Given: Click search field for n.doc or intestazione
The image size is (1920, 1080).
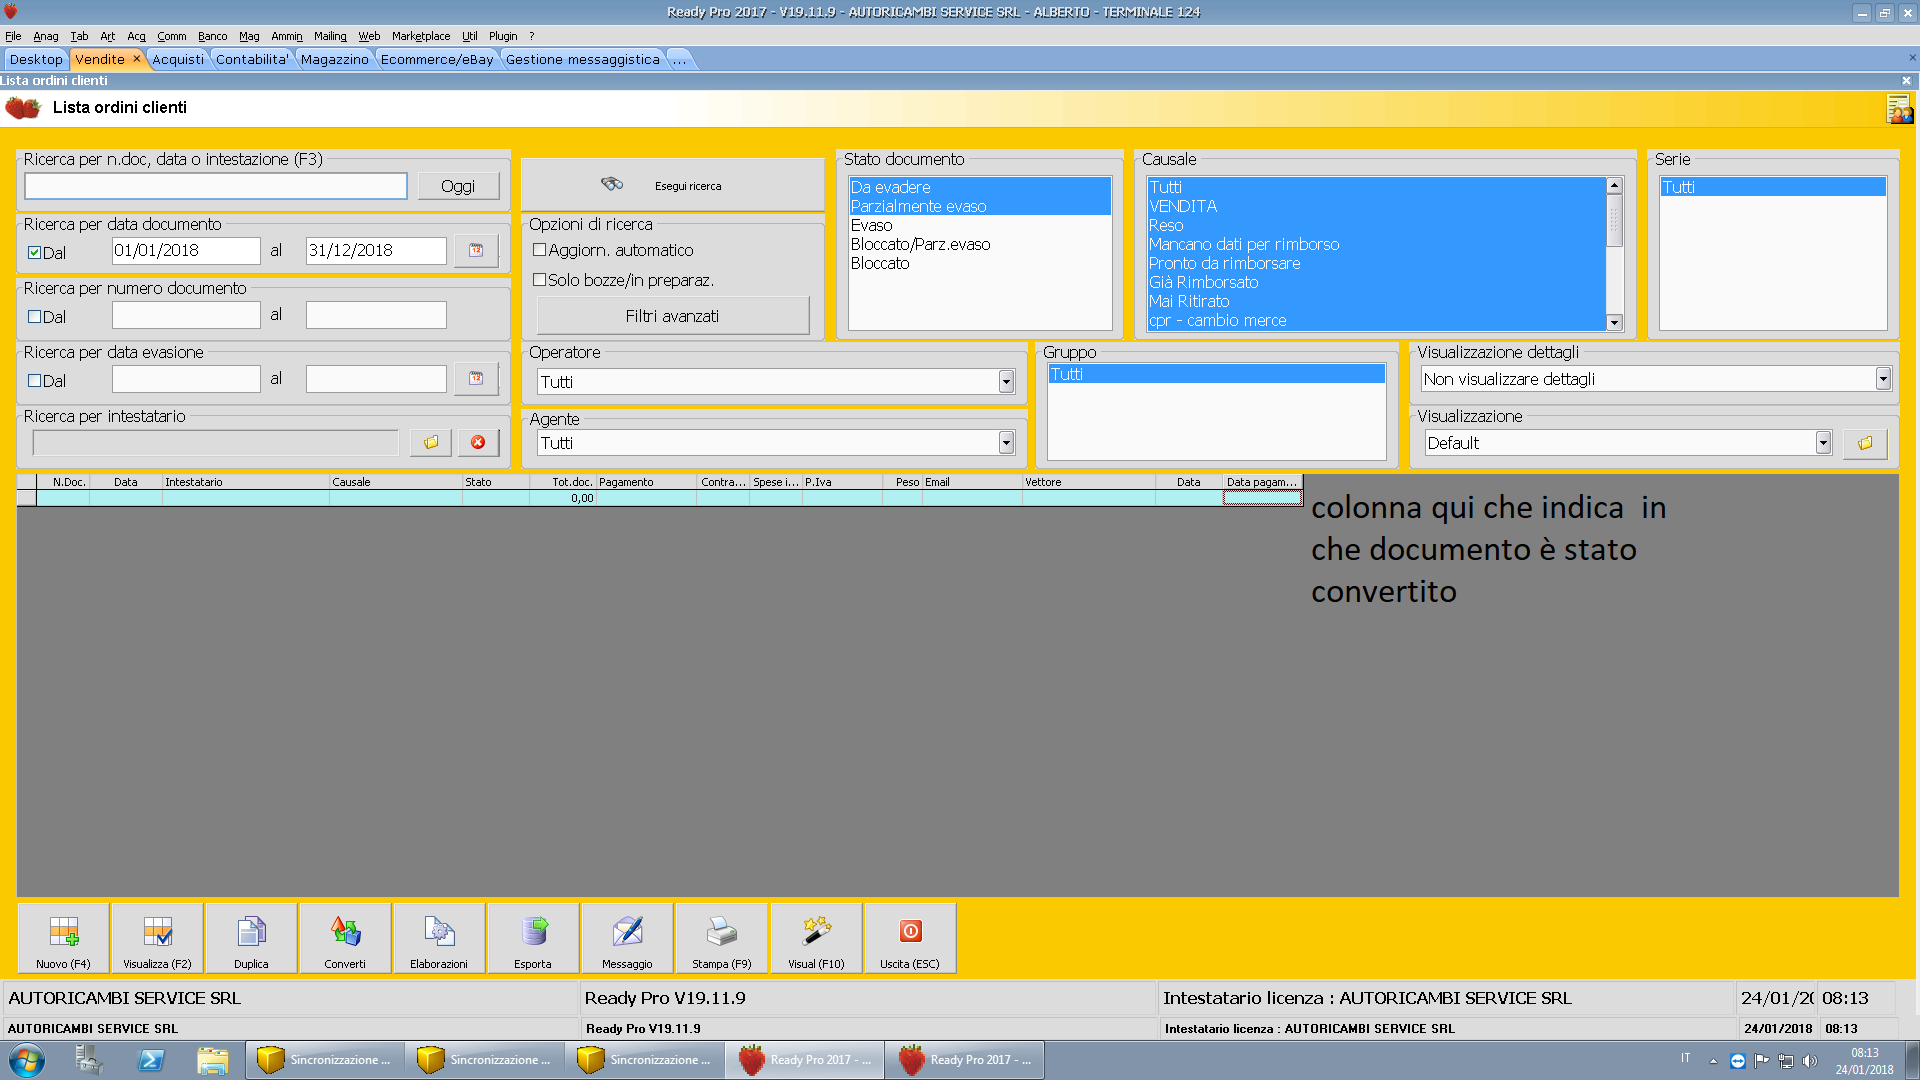Looking at the screenshot, I should (x=216, y=186).
